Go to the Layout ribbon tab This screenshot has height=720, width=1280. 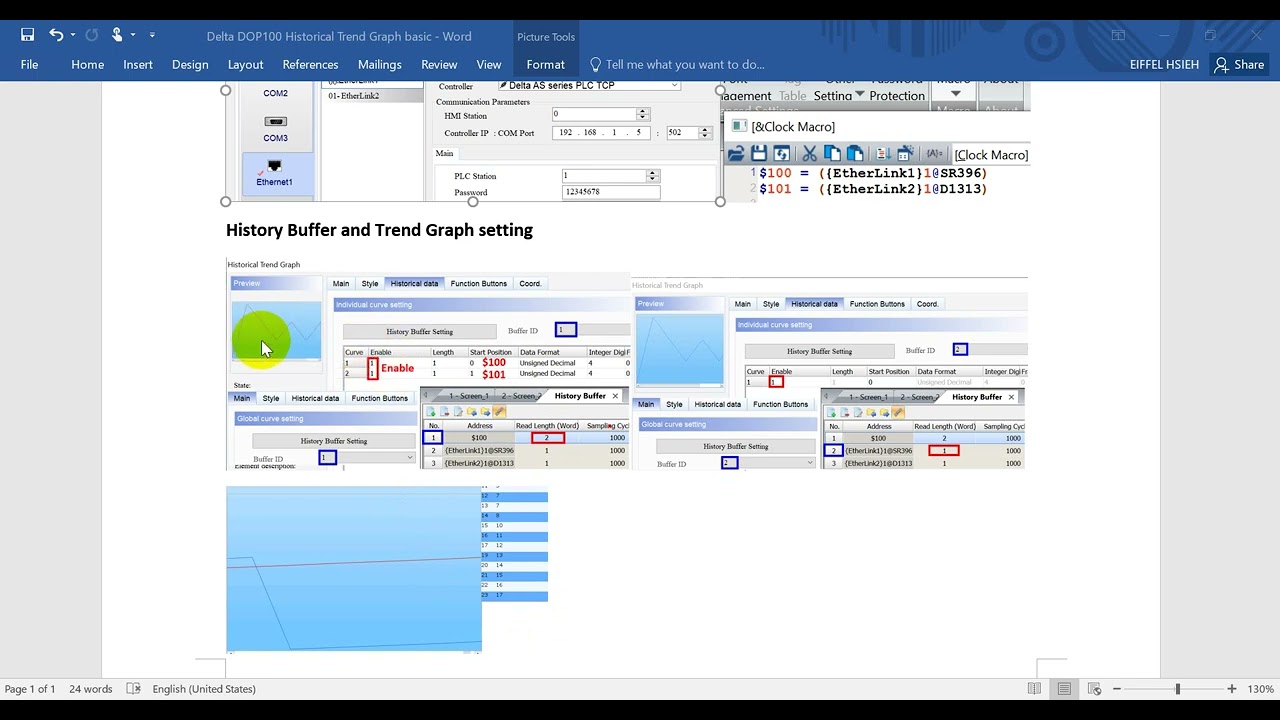coord(245,64)
